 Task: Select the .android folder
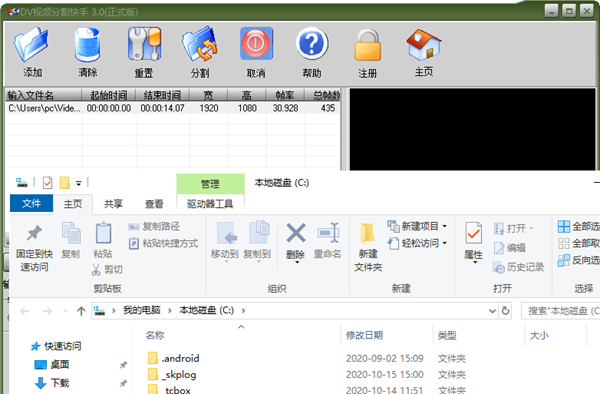(x=180, y=358)
